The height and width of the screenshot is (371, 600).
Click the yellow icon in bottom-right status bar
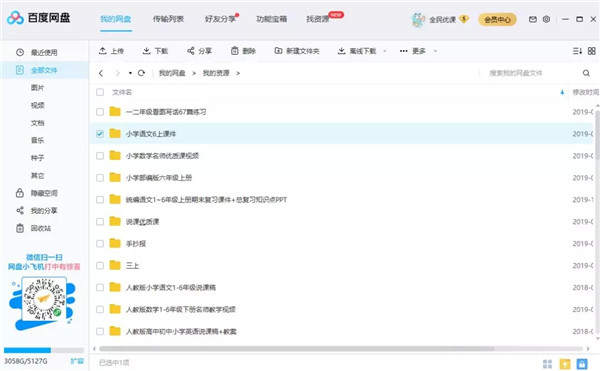click(x=565, y=364)
